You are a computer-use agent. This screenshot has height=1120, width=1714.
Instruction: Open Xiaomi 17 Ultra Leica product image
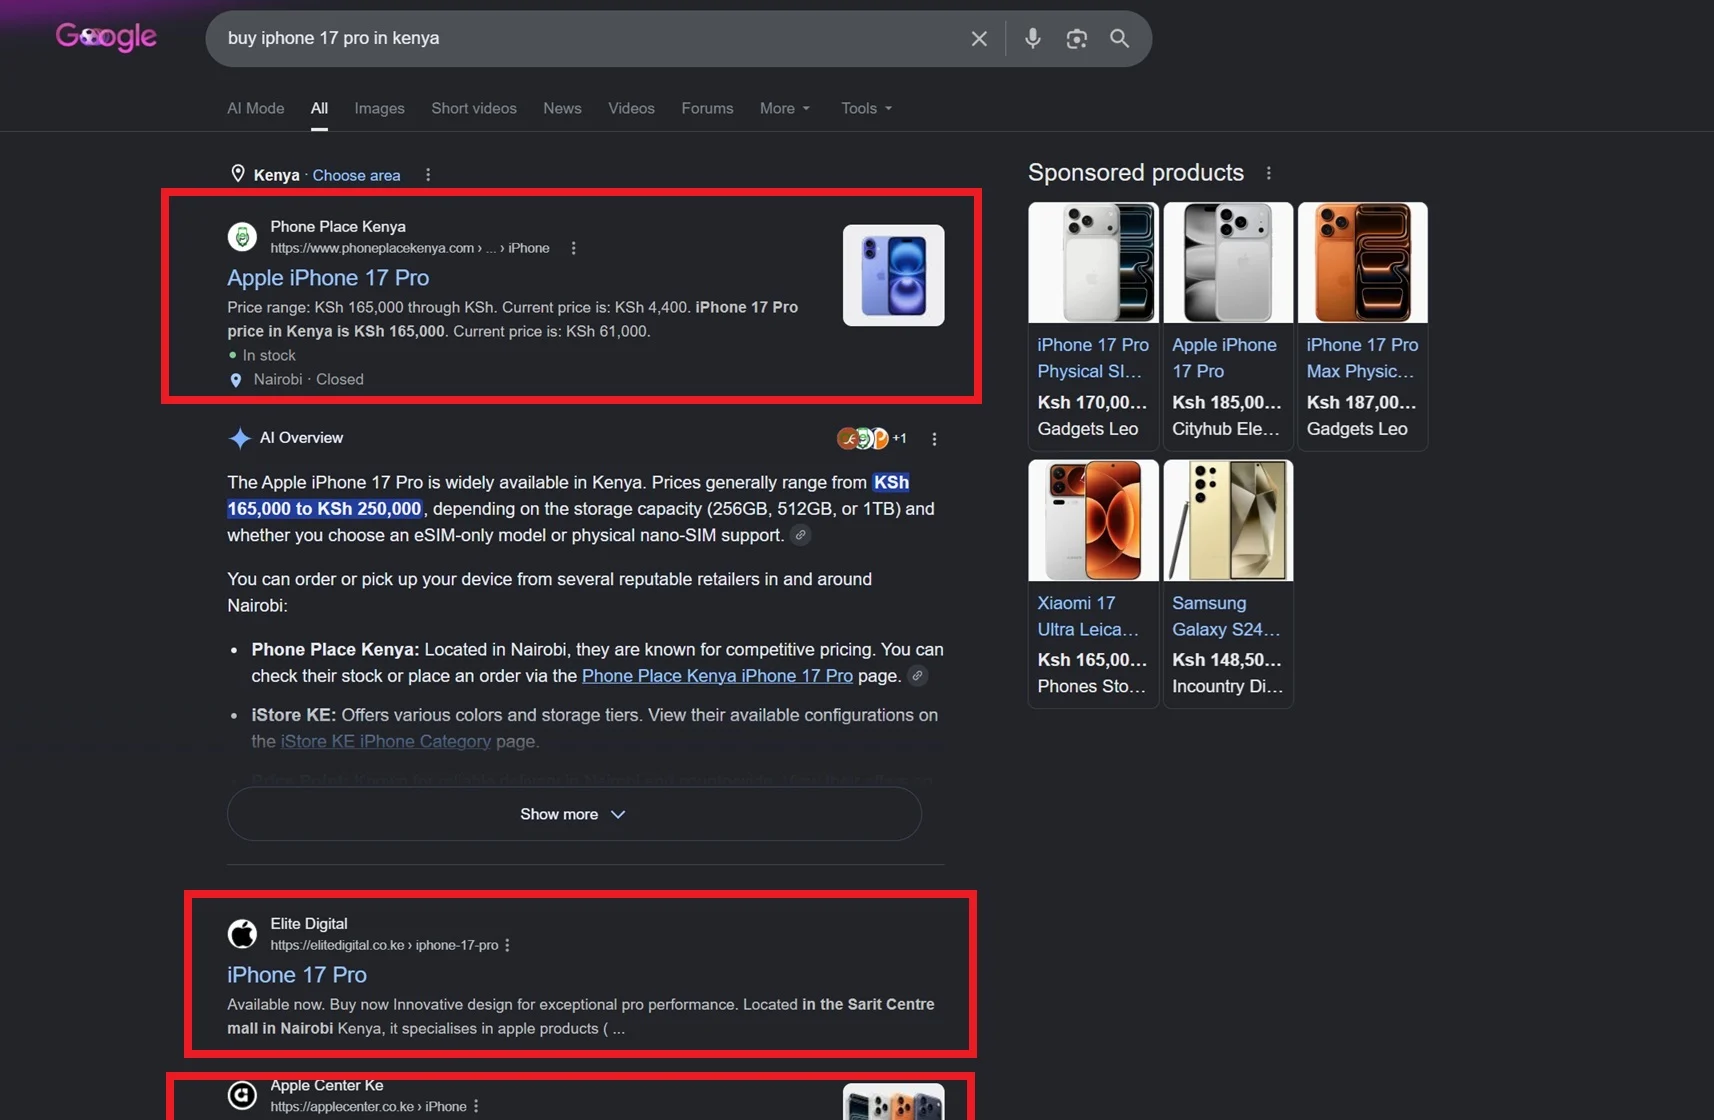(1094, 521)
